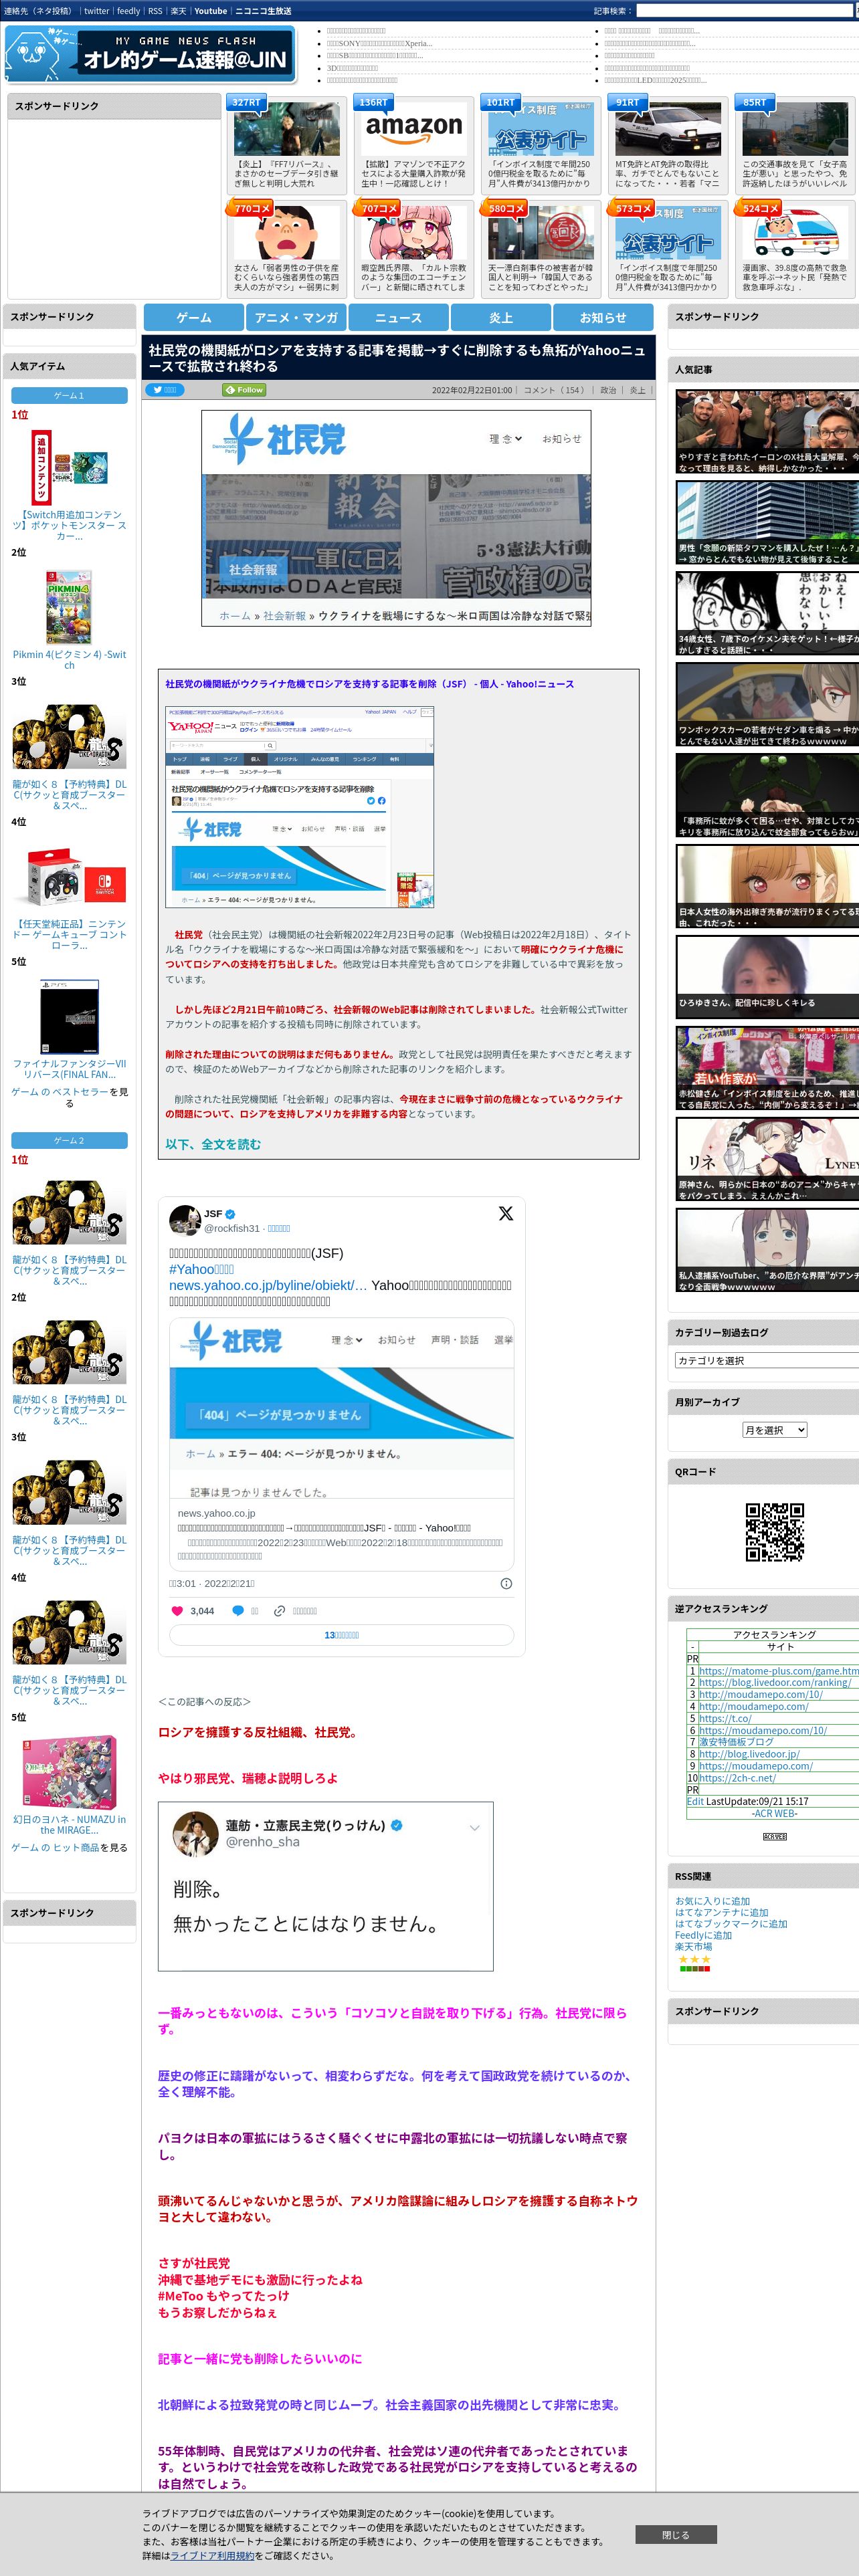
Task: Open the 770コメ article thumbnail
Action: pyautogui.click(x=286, y=233)
